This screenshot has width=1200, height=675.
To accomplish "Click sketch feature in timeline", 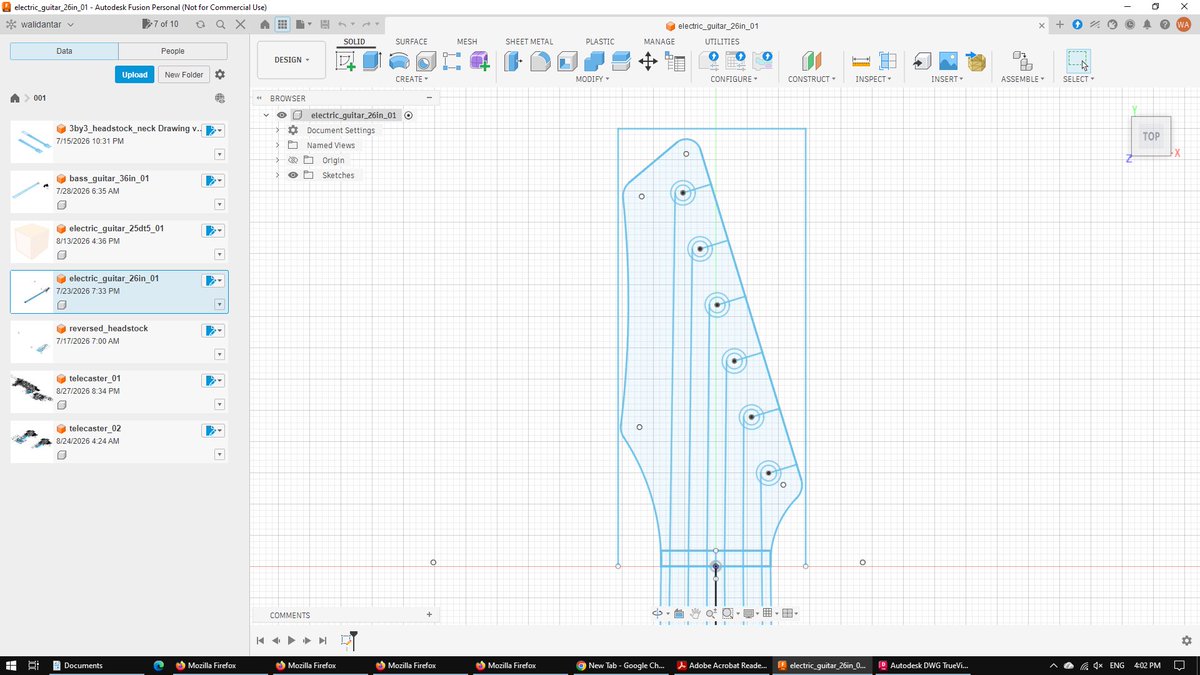I will pos(346,640).
